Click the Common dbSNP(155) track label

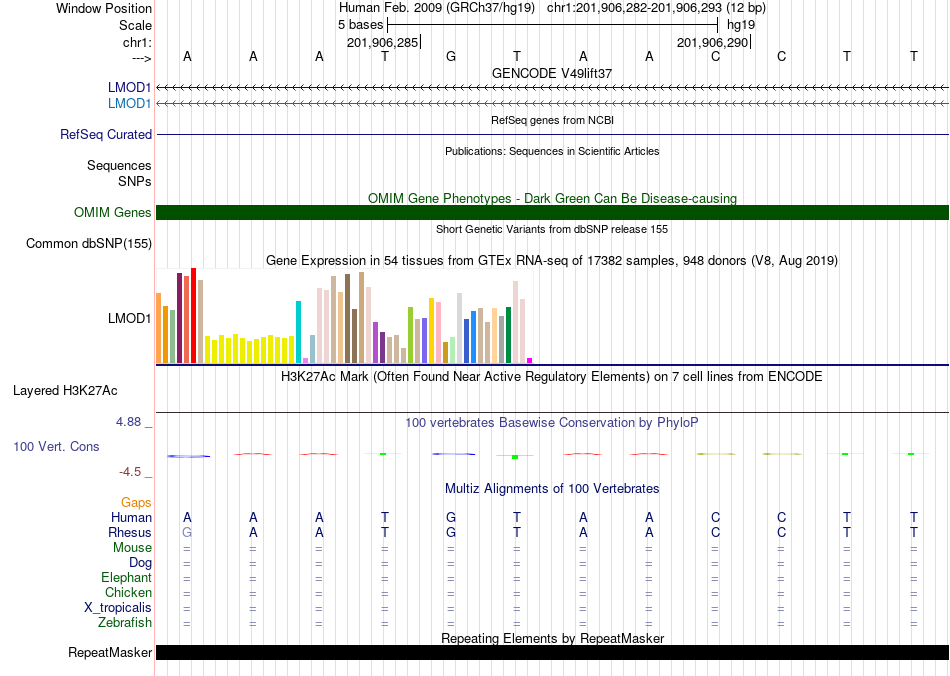click(x=88, y=244)
